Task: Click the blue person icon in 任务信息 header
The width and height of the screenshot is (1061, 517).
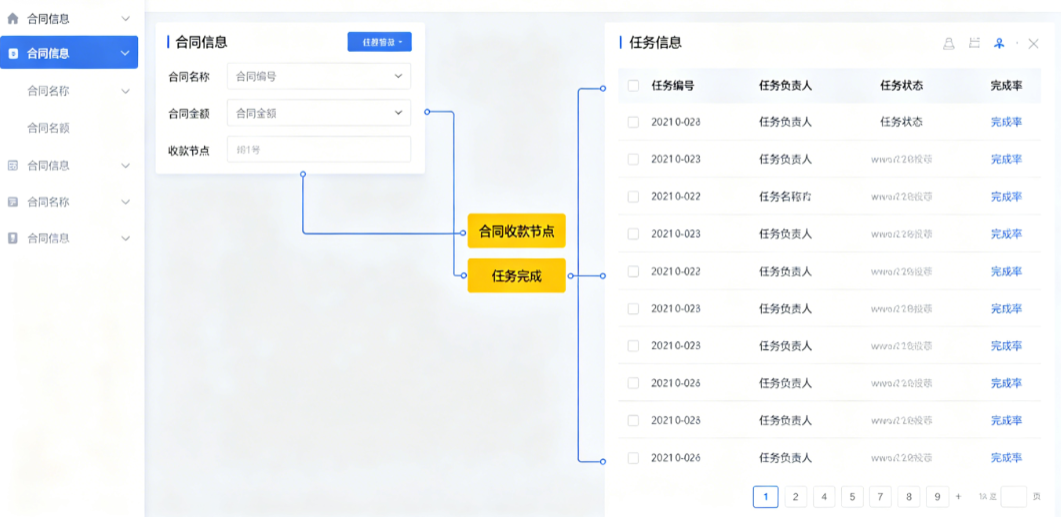Action: pos(999,43)
